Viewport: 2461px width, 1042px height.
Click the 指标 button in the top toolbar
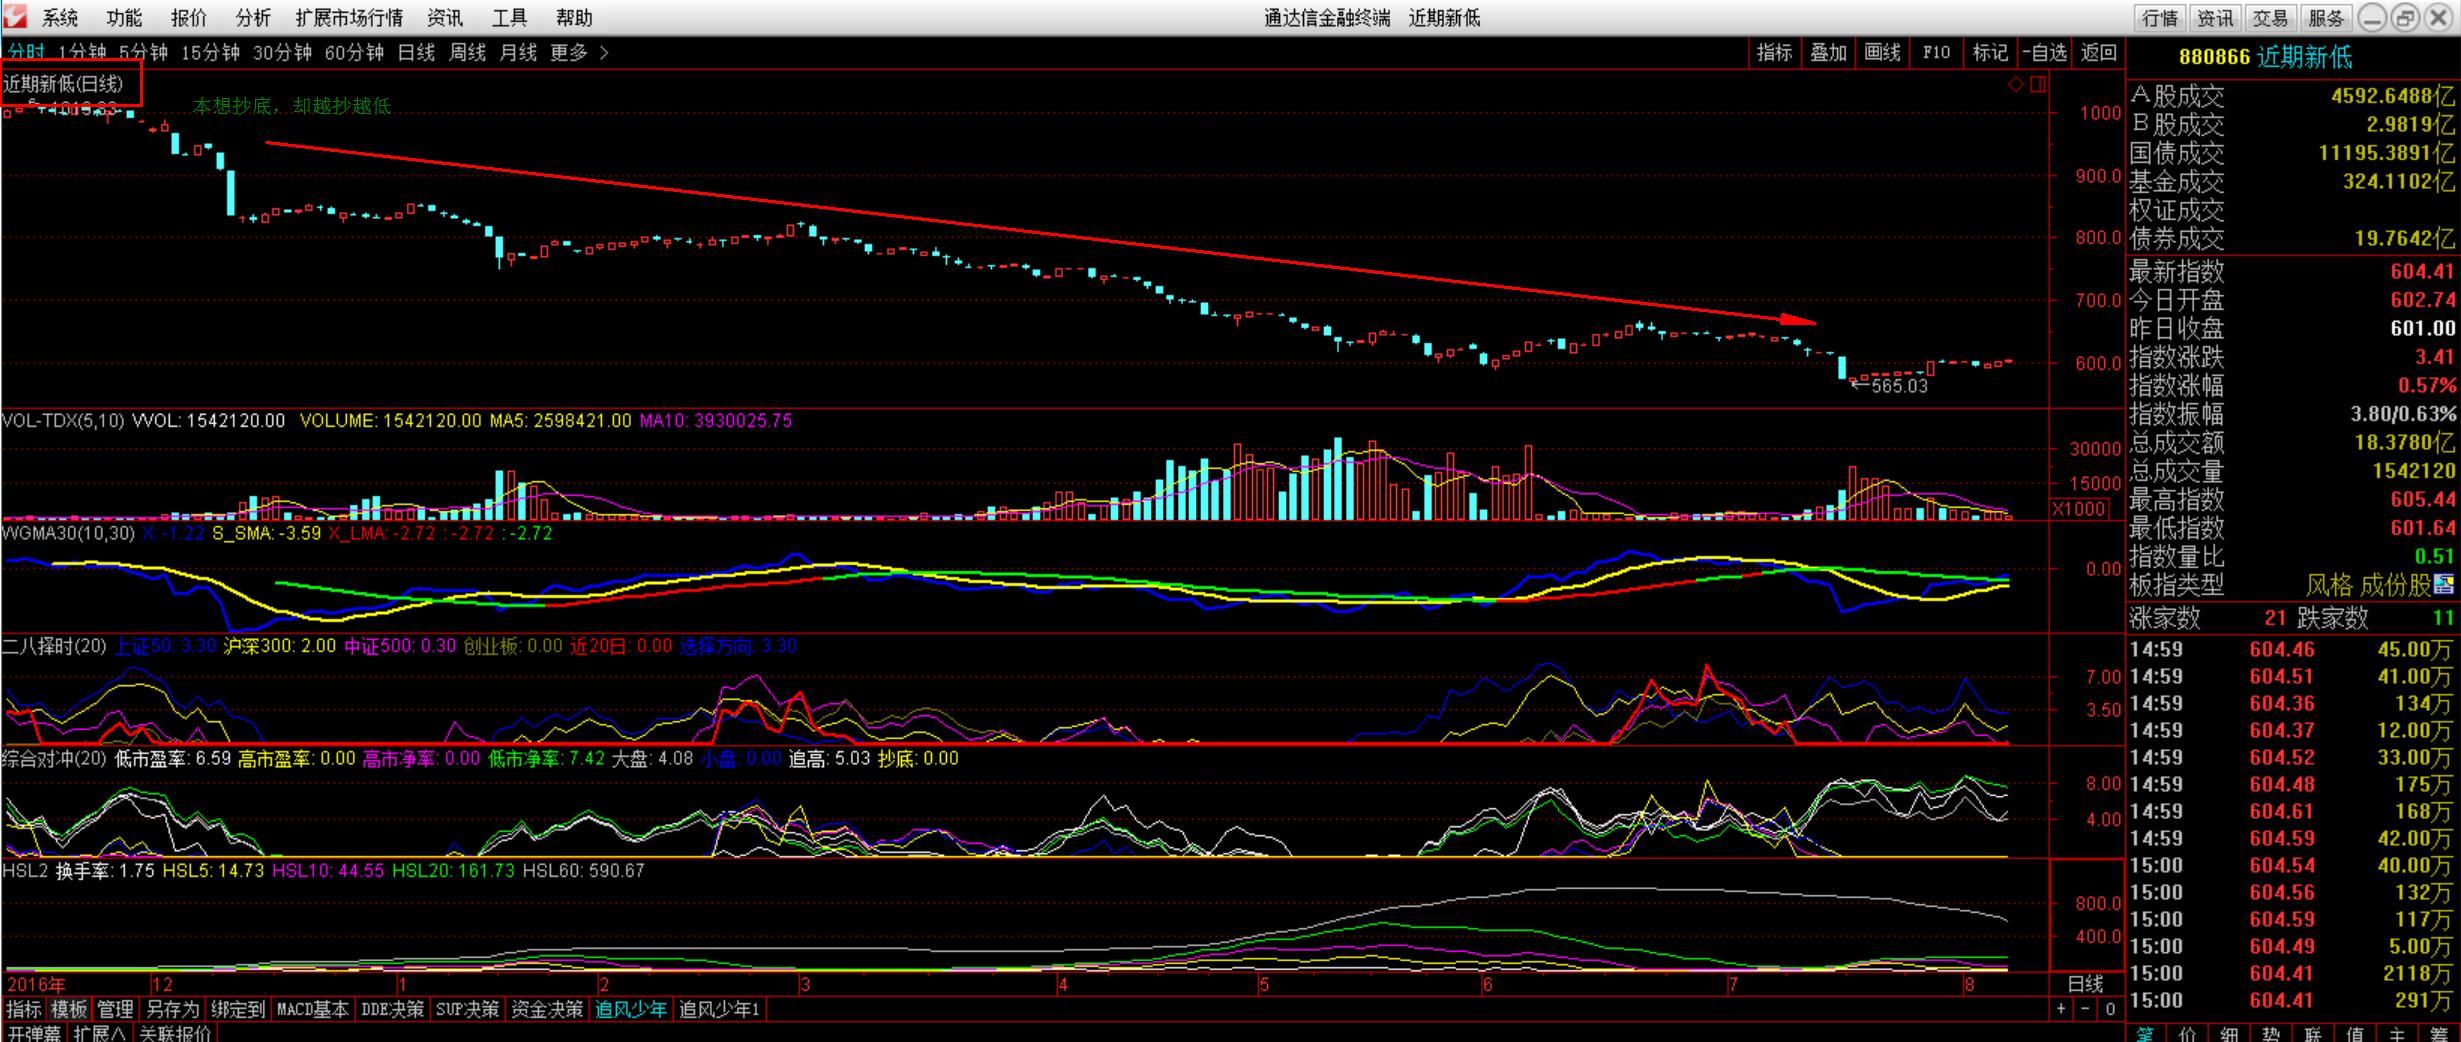pyautogui.click(x=1775, y=53)
